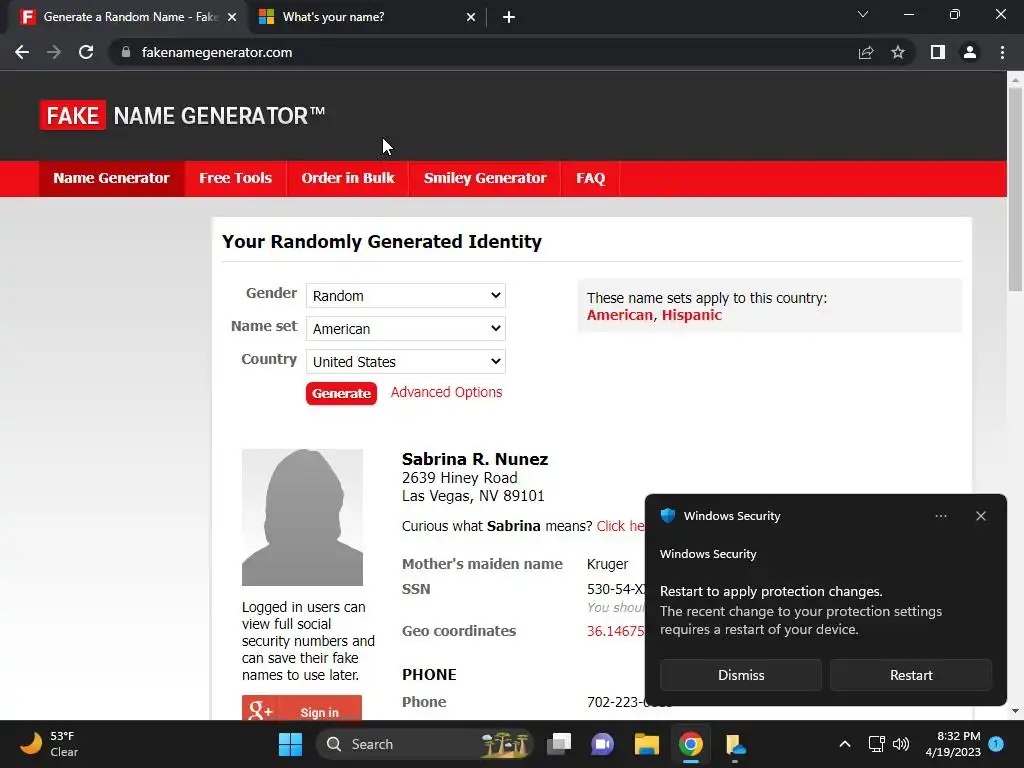Expand the Country dropdown
Image resolution: width=1024 pixels, height=768 pixels.
click(406, 361)
